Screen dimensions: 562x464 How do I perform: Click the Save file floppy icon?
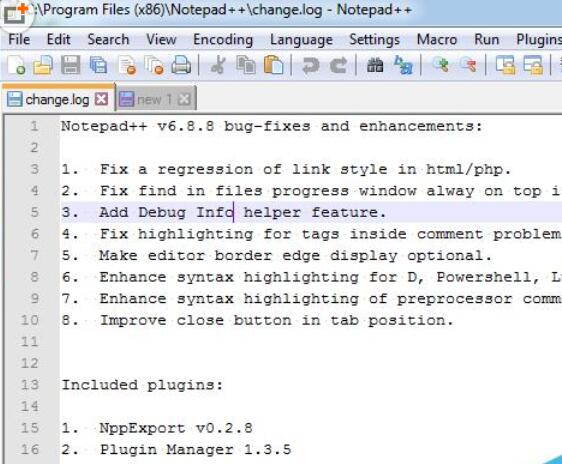tap(70, 65)
